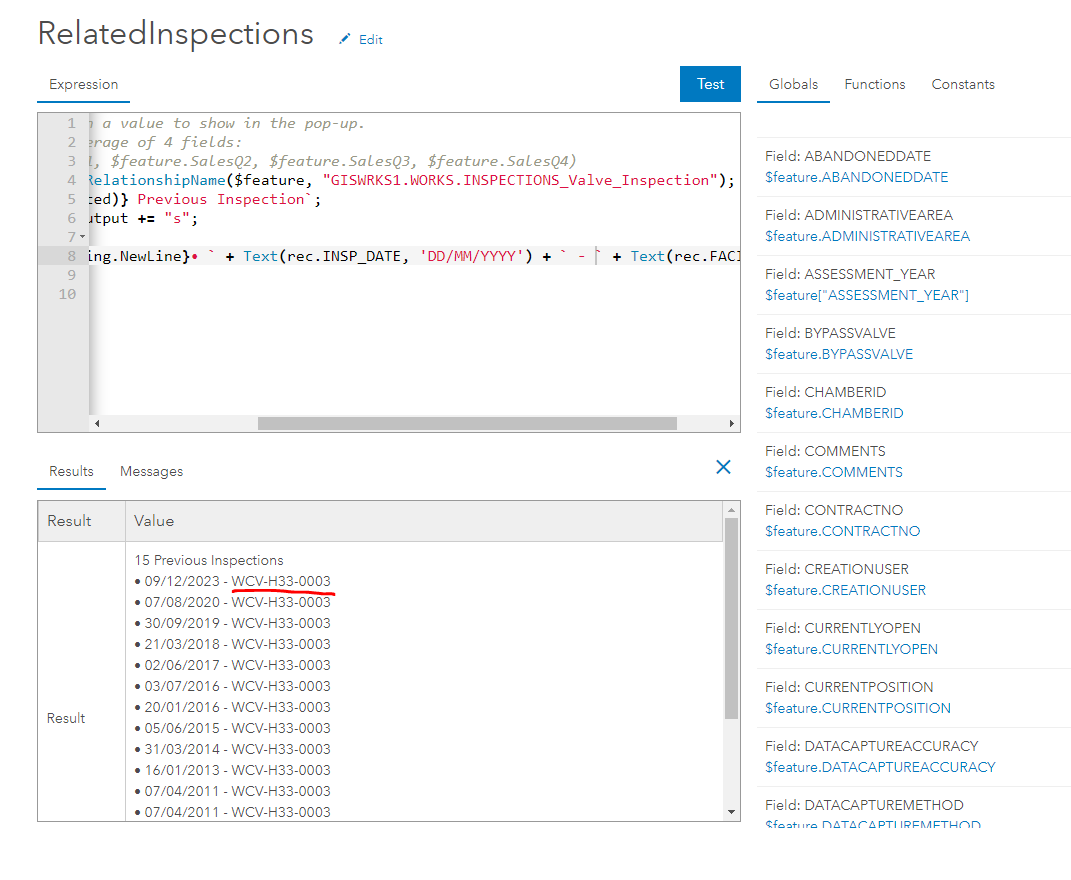
Task: Switch to the Functions tab
Action: (874, 84)
